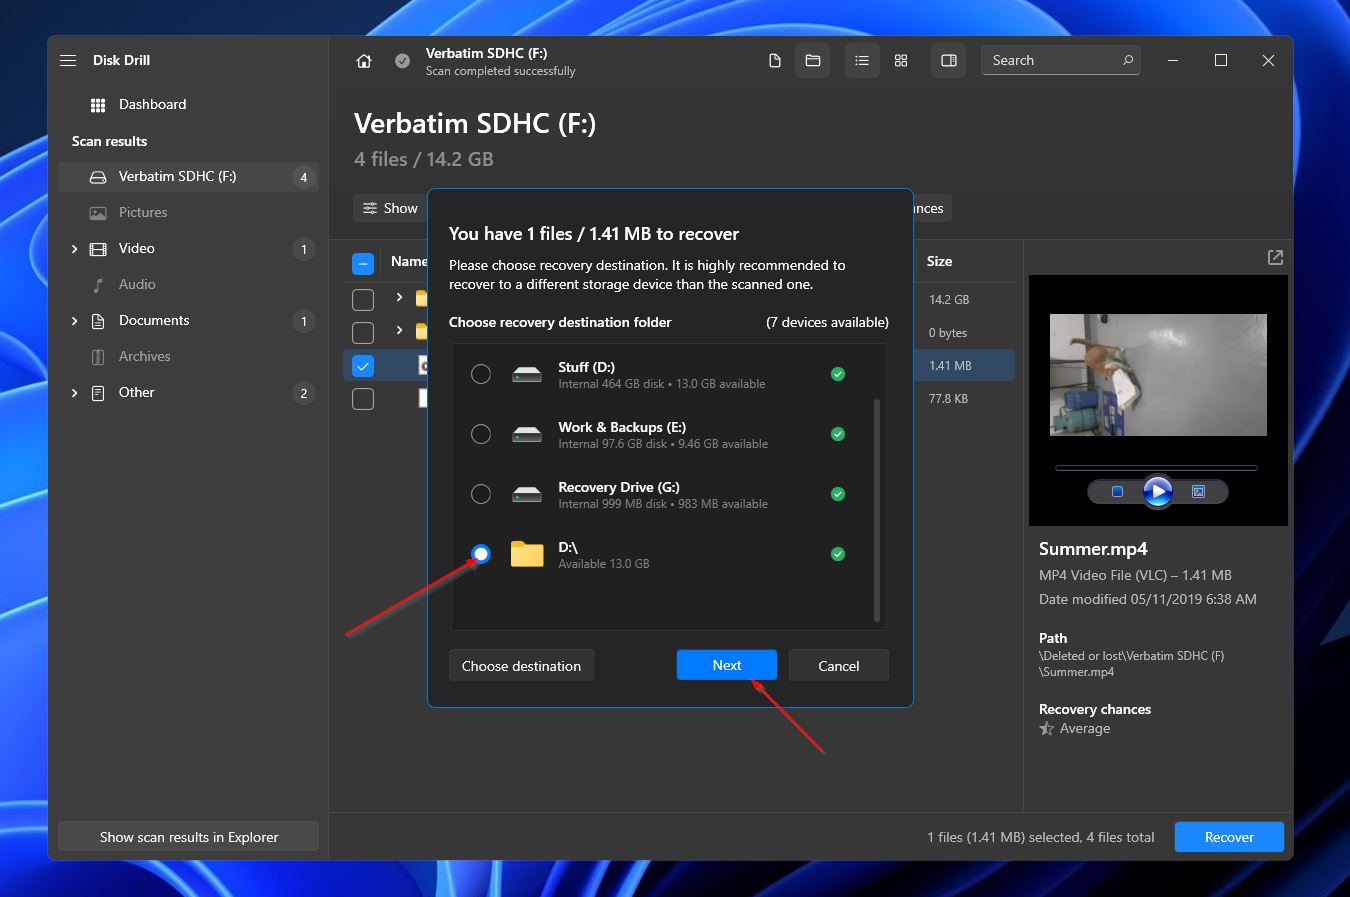The height and width of the screenshot is (897, 1350).
Task: Click the Size column header
Action: point(939,261)
